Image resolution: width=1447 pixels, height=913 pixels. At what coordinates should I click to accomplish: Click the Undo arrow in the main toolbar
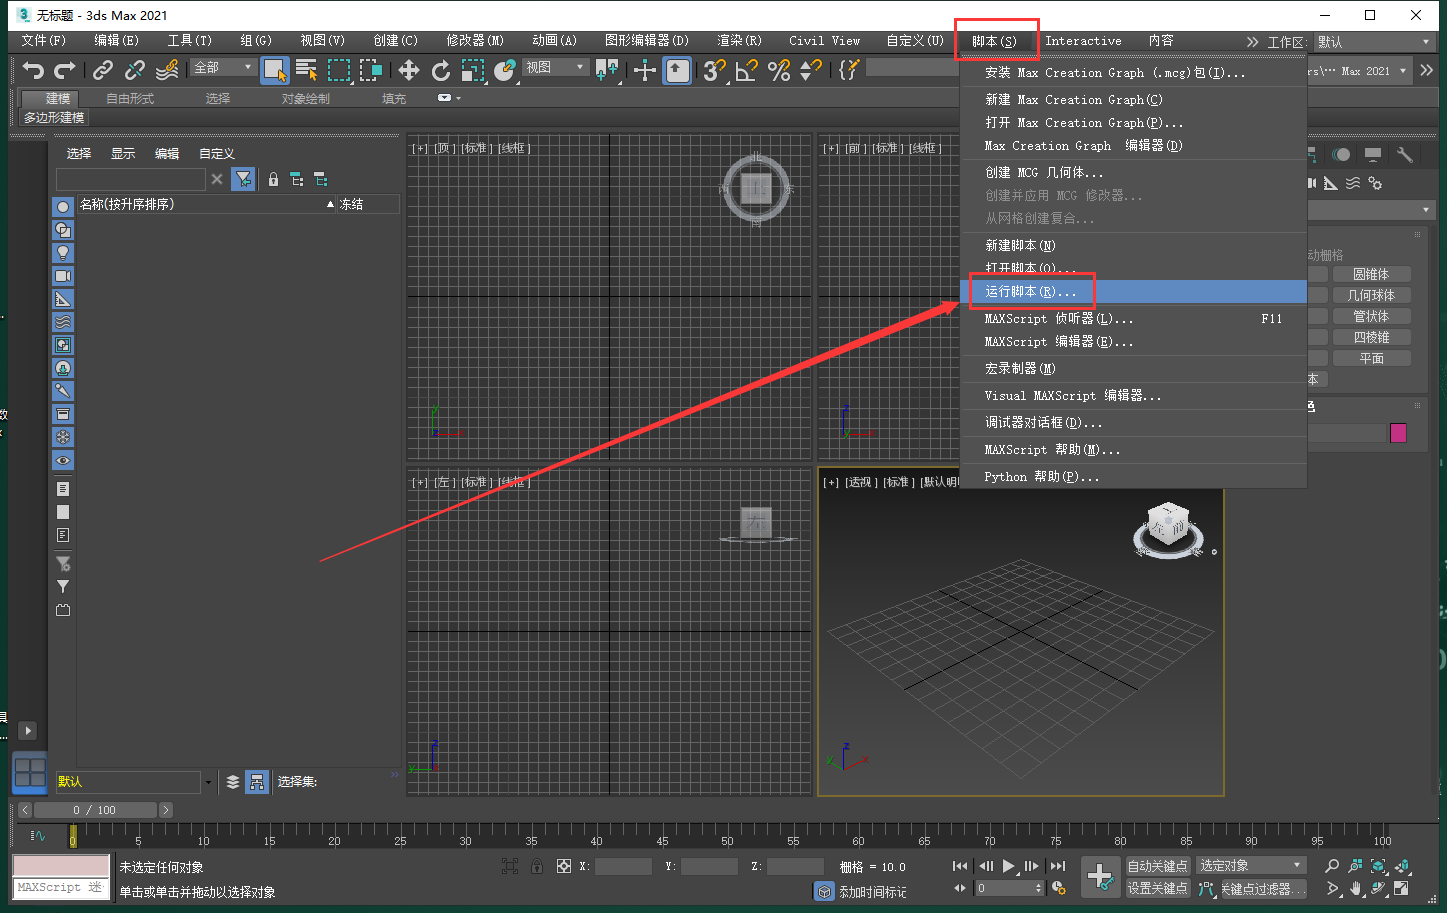pyautogui.click(x=33, y=70)
